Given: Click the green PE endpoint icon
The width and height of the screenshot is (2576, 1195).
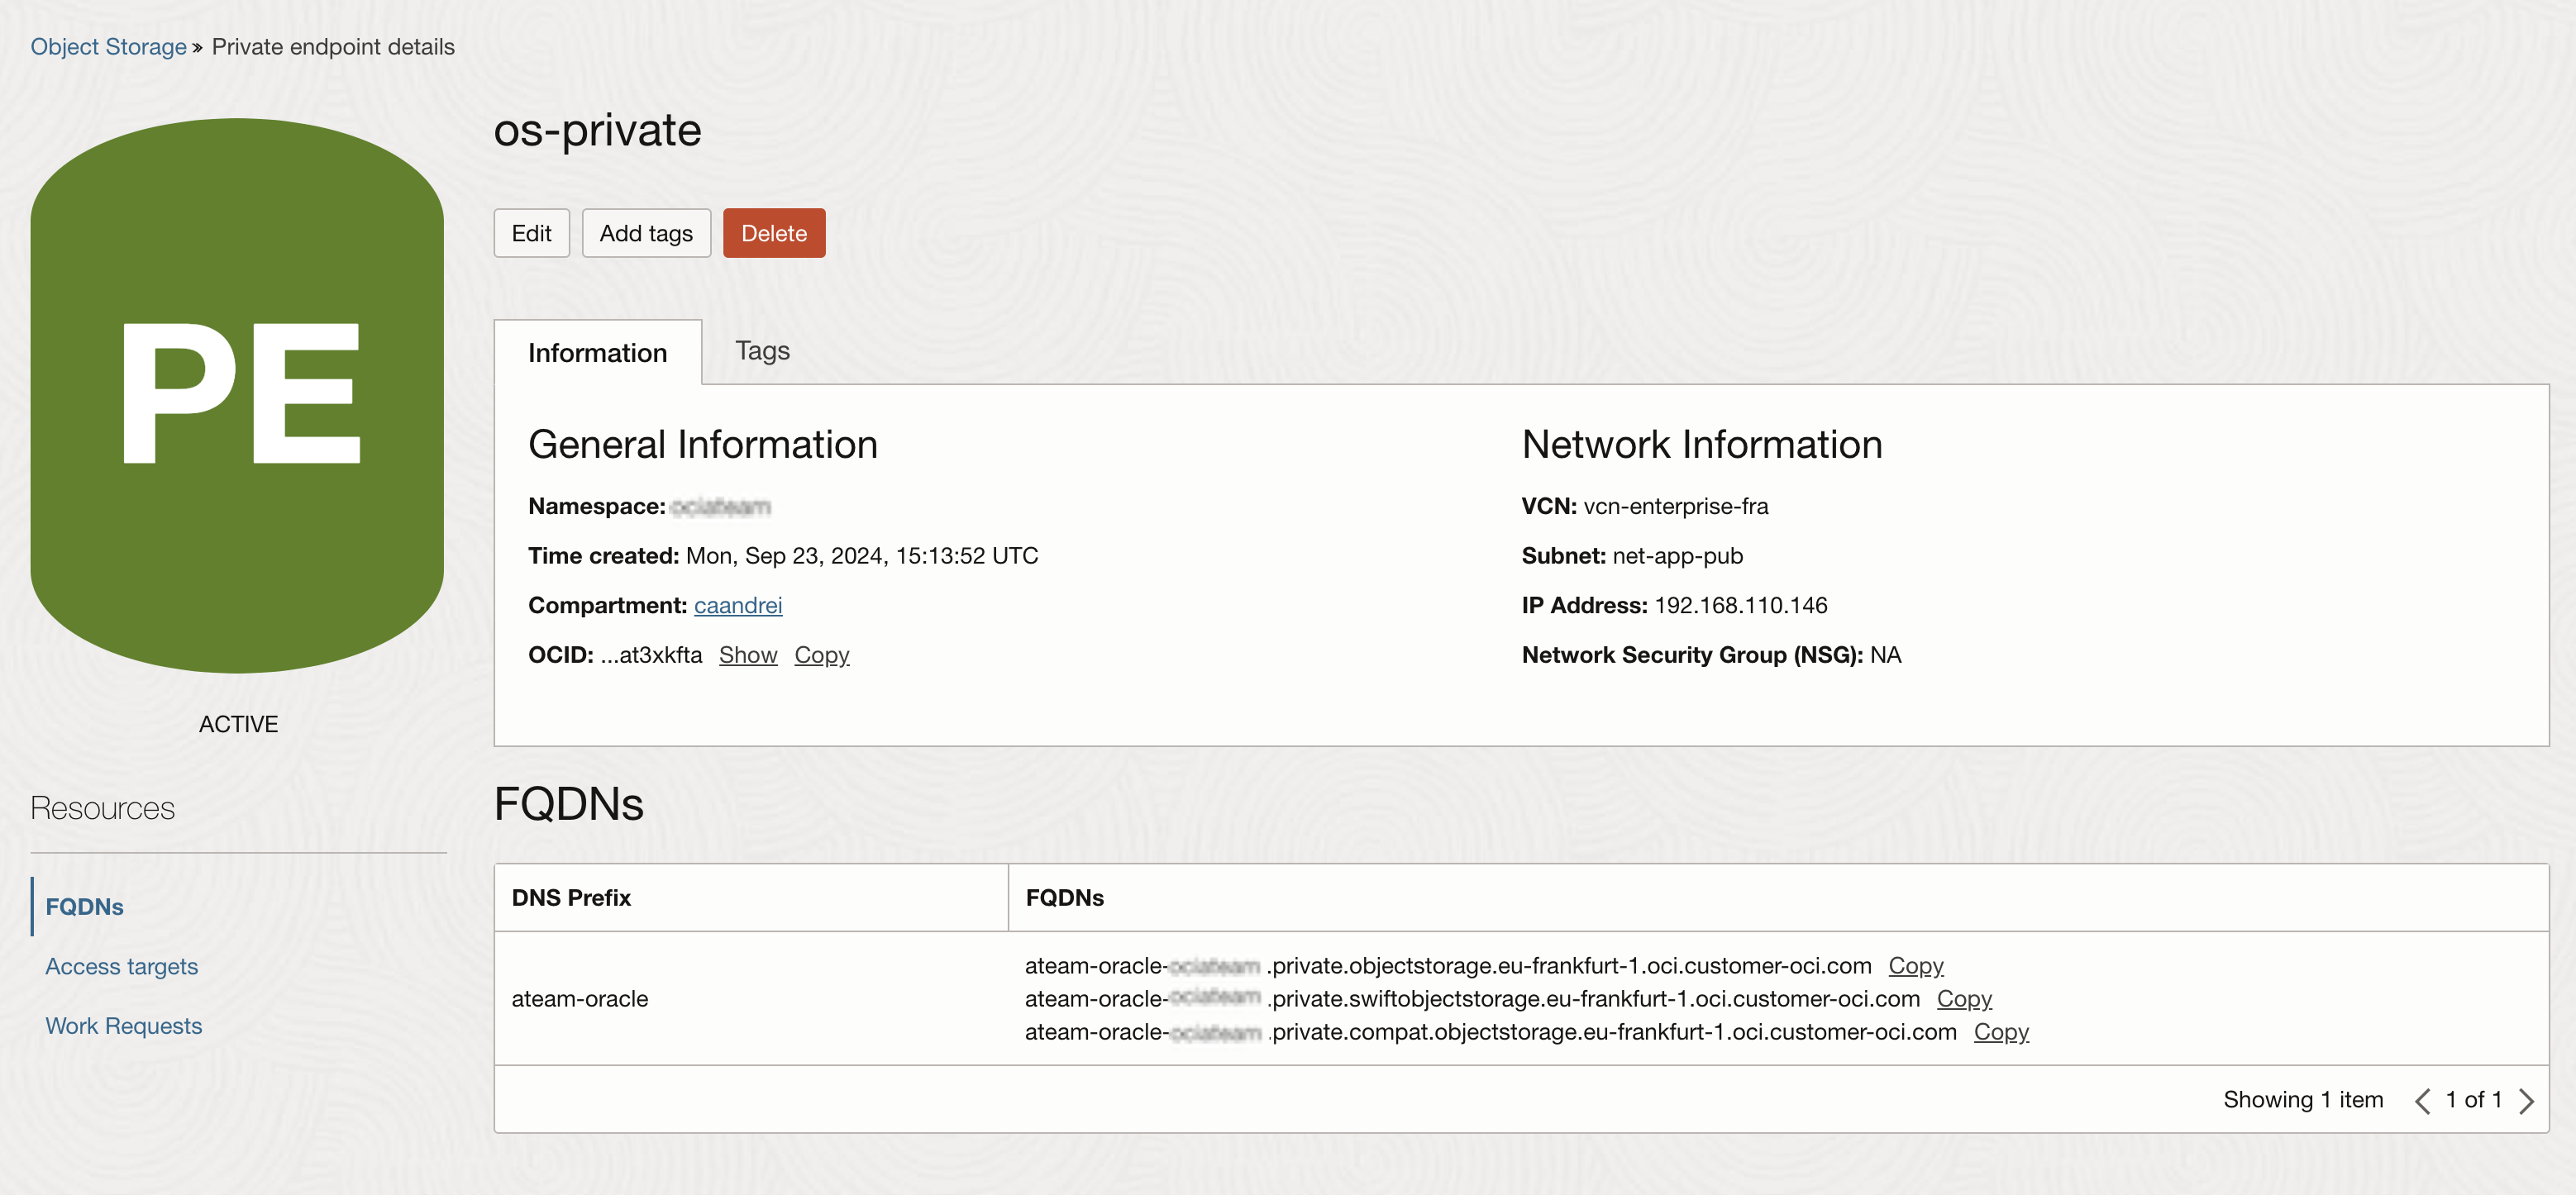Looking at the screenshot, I should click(237, 395).
